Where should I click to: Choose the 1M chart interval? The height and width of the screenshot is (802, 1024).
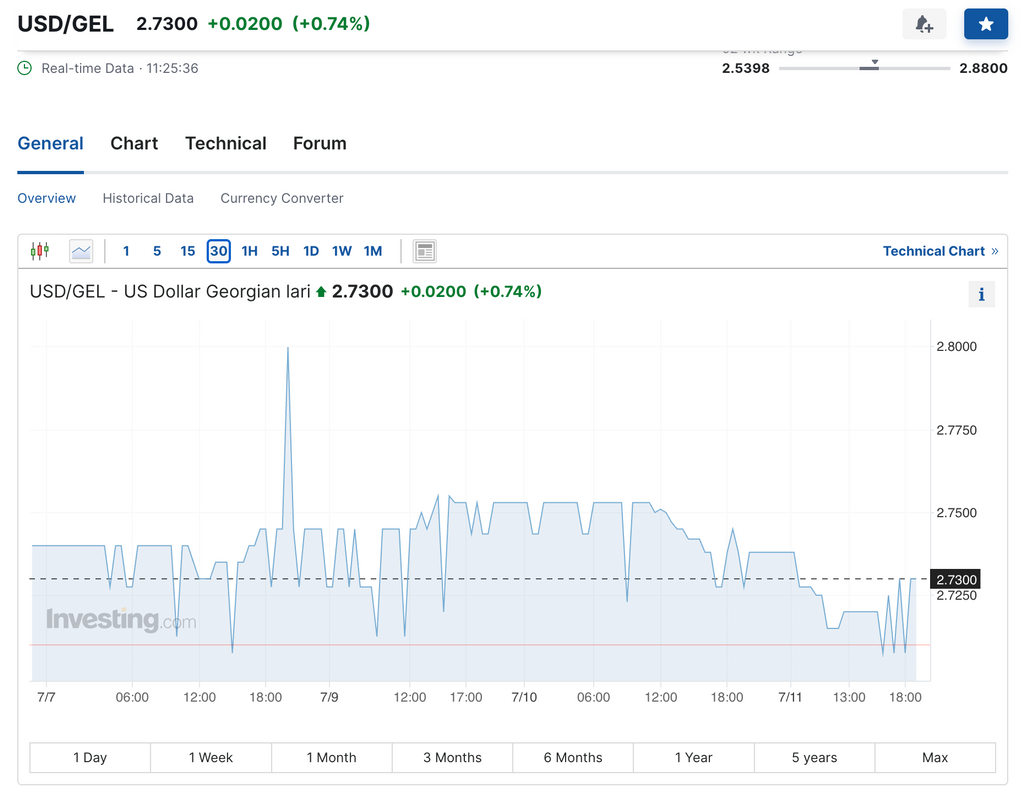(x=373, y=251)
